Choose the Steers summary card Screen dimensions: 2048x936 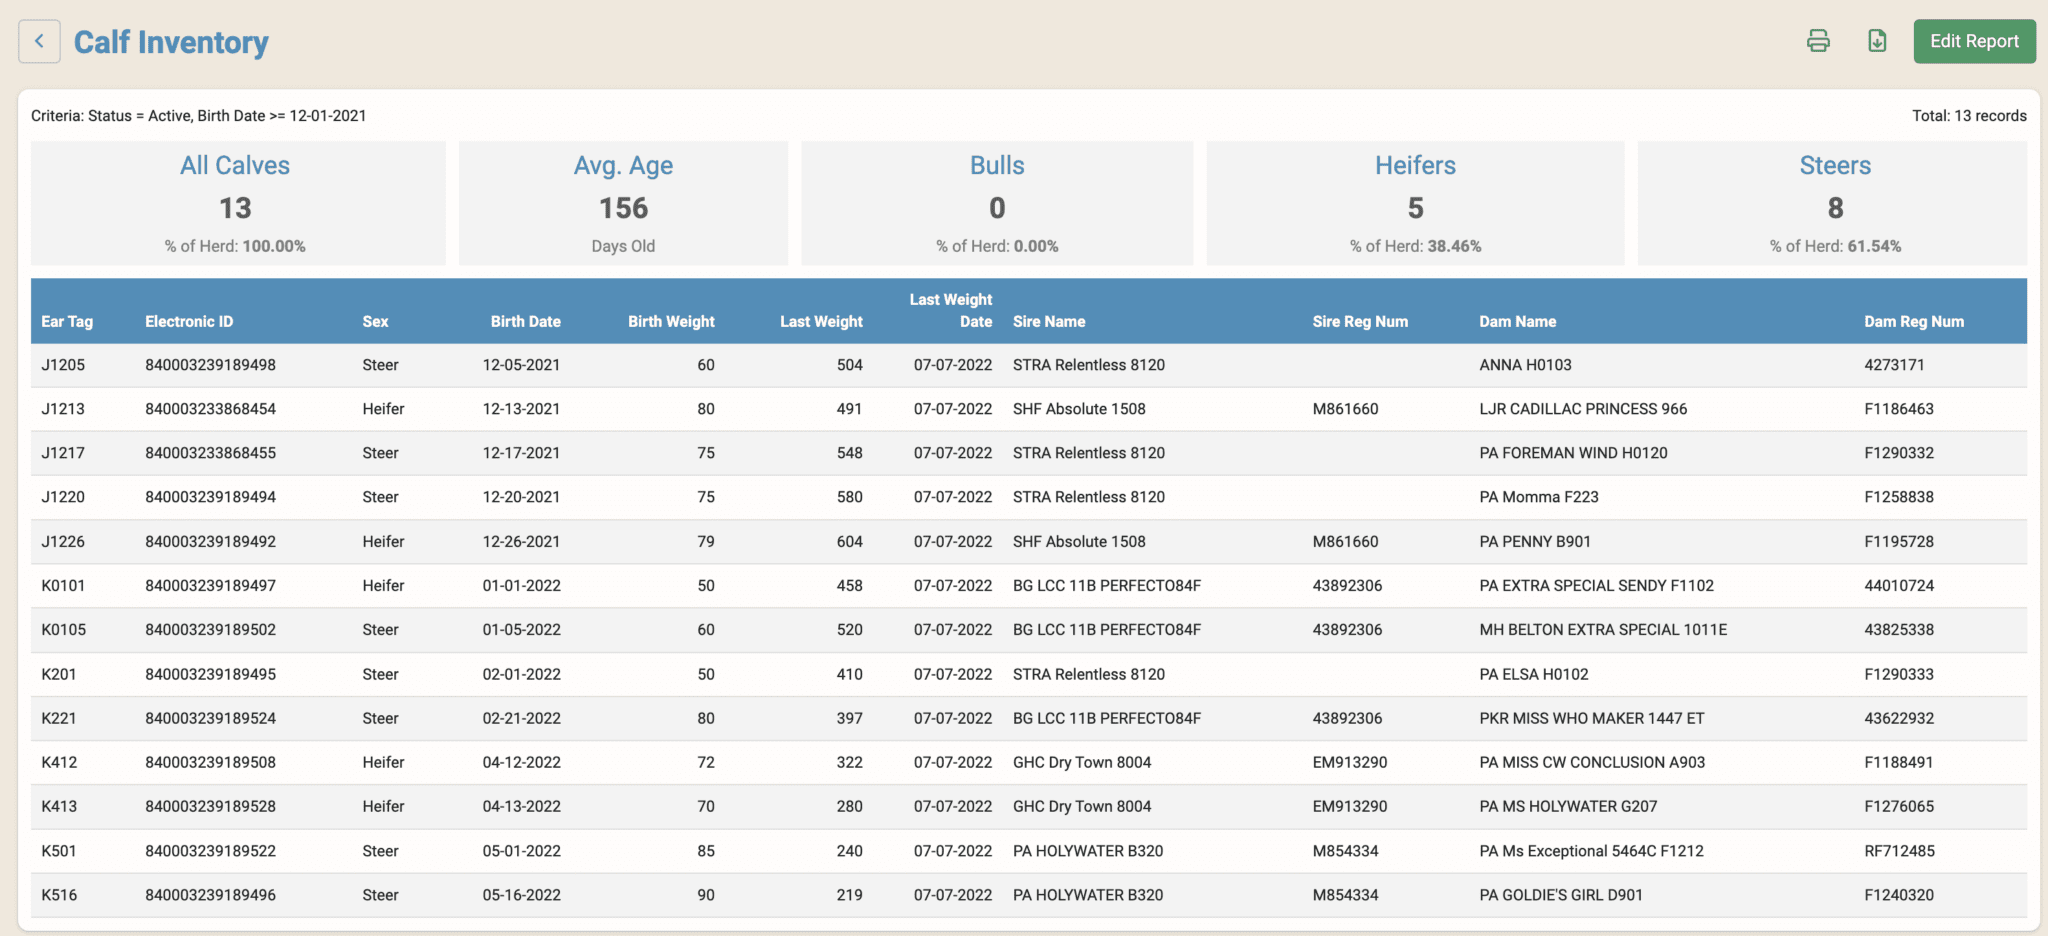tap(1834, 203)
